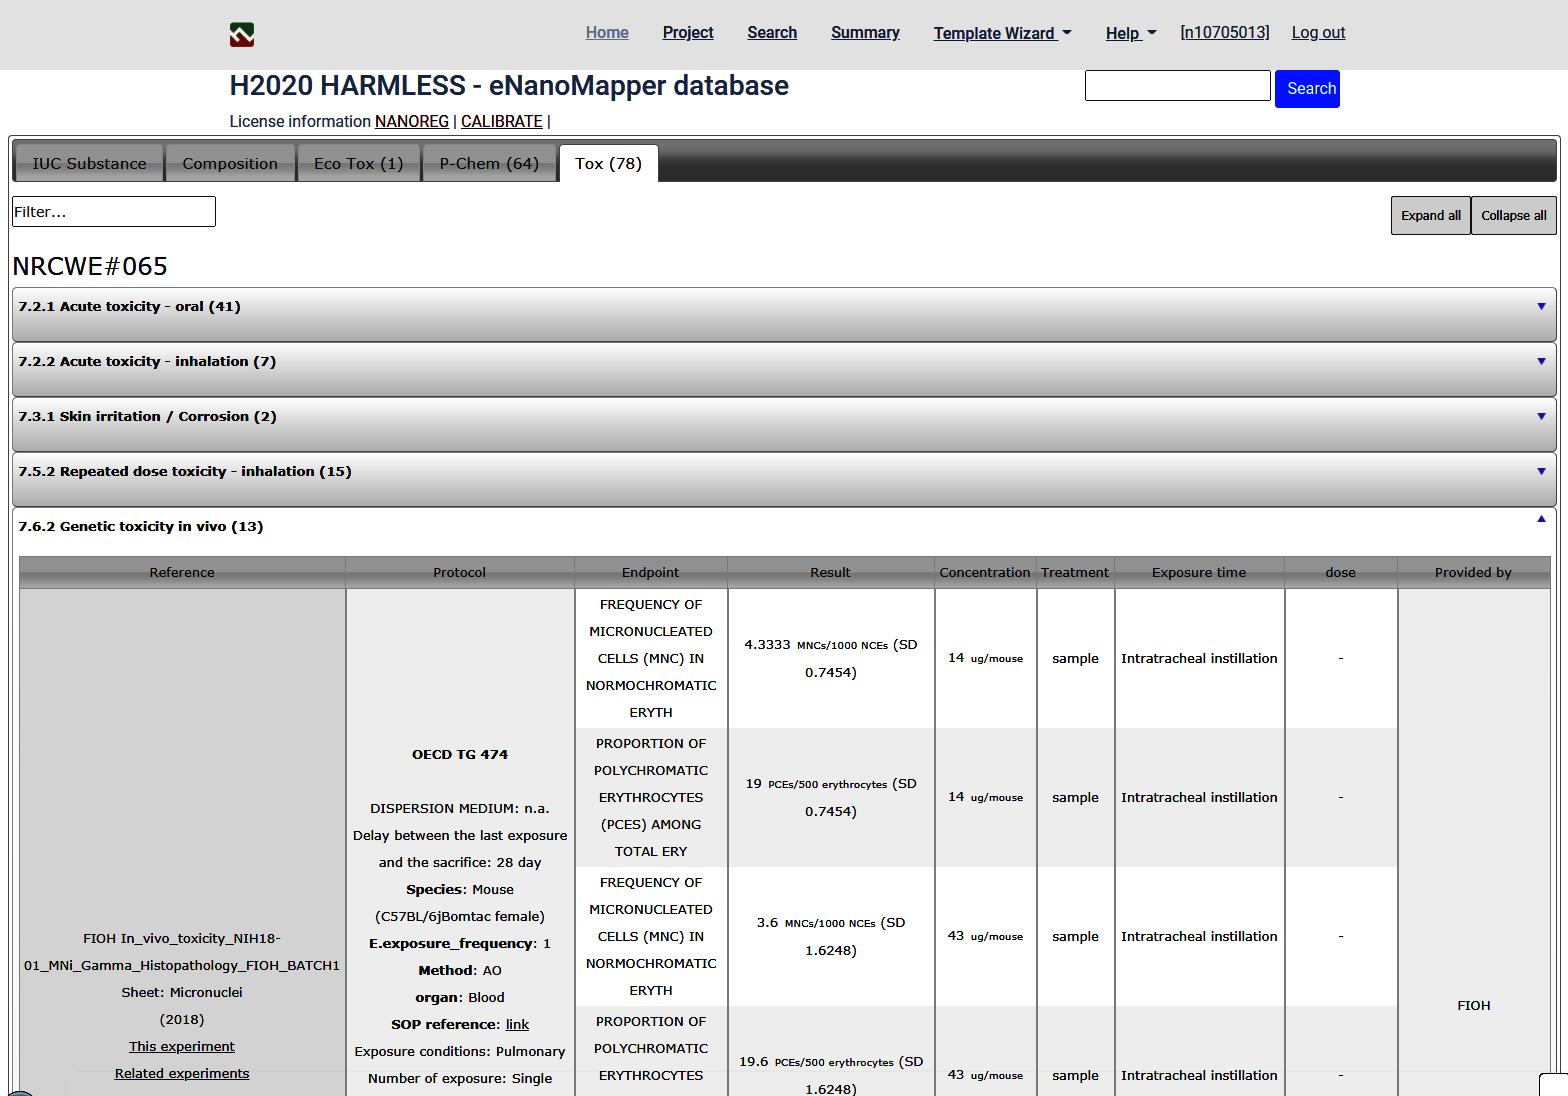
Task: Click the Collapse all button
Action: click(x=1513, y=215)
